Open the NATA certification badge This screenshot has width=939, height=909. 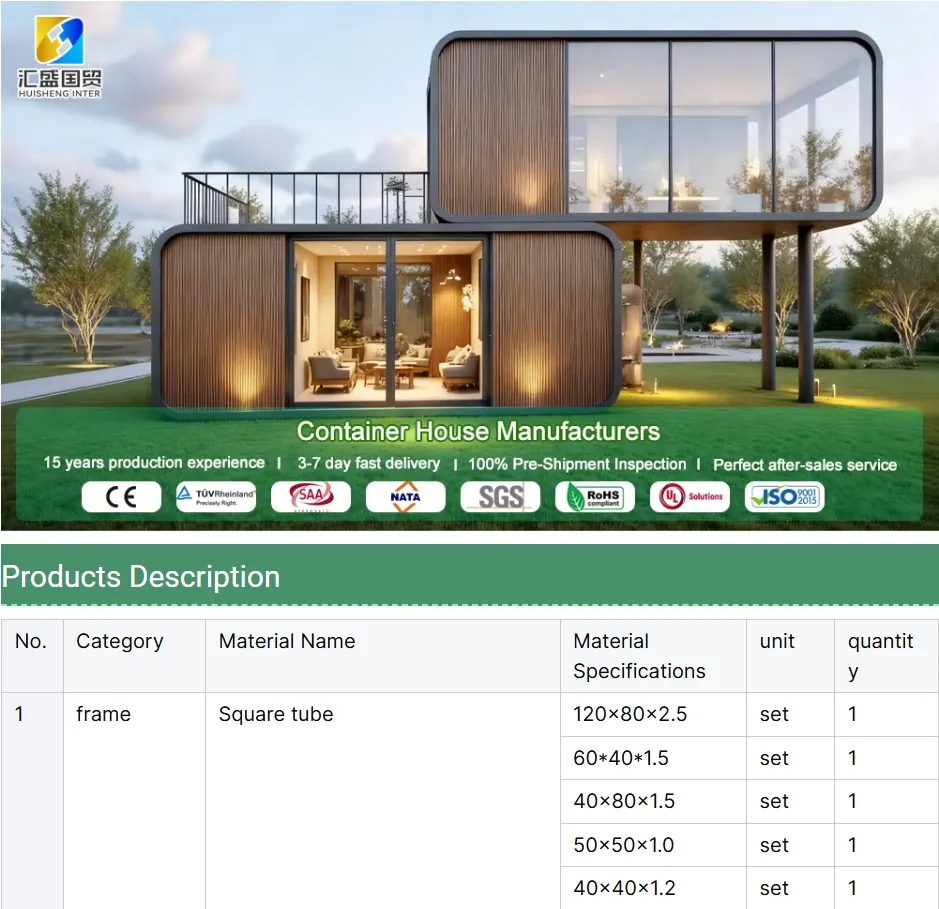(405, 496)
